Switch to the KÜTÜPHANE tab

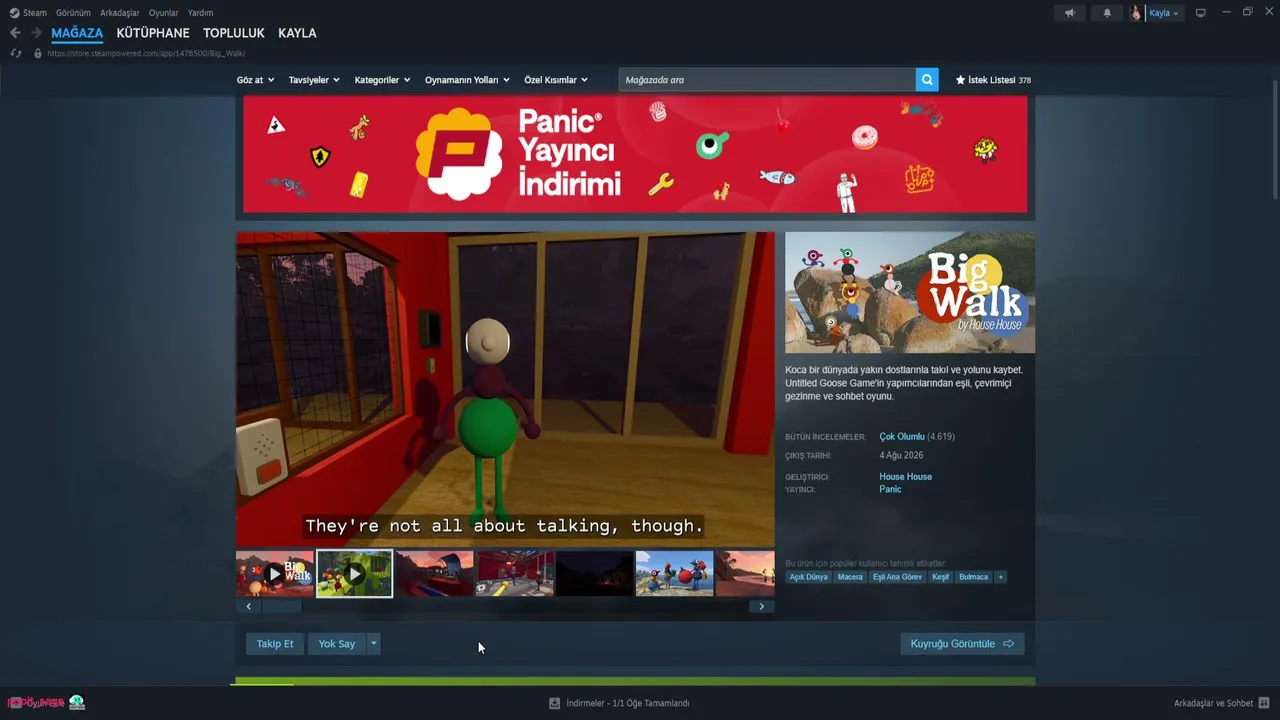(153, 33)
